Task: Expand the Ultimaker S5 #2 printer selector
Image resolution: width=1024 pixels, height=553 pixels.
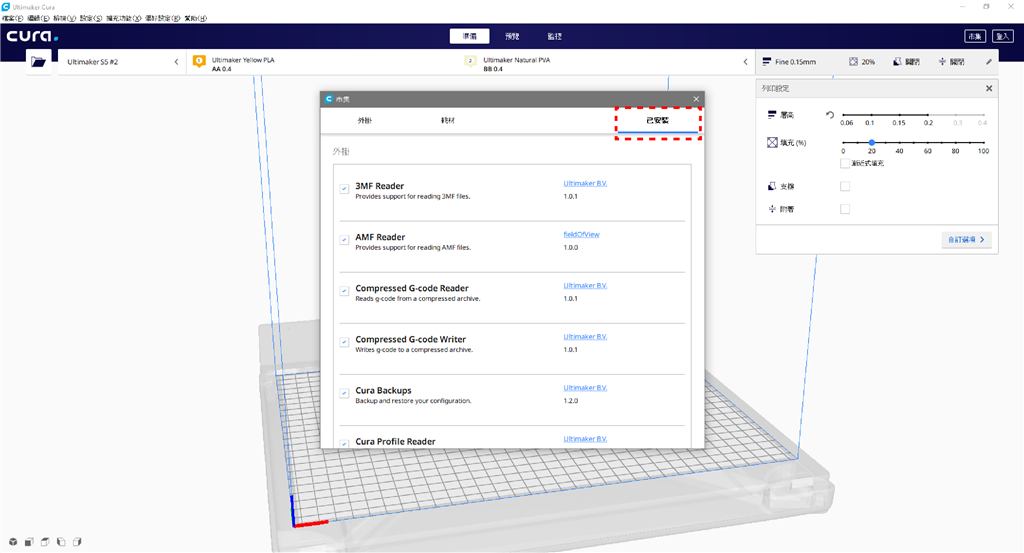Action: 176,62
